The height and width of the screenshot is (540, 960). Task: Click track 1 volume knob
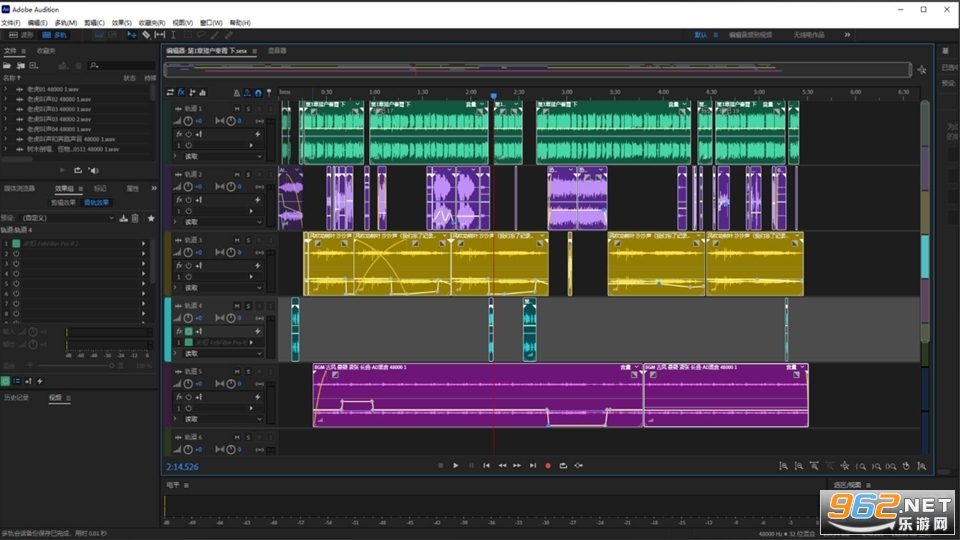(x=188, y=121)
